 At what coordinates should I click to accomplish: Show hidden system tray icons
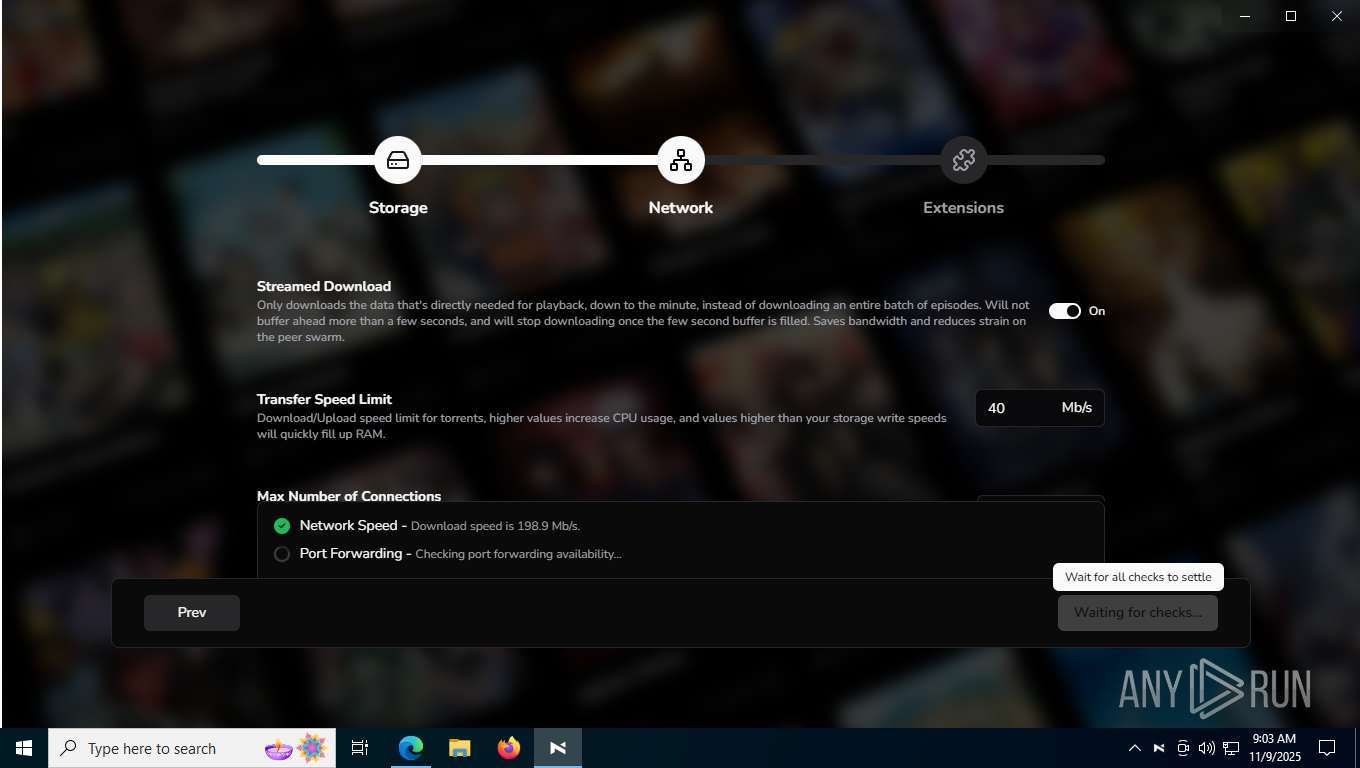(x=1134, y=748)
